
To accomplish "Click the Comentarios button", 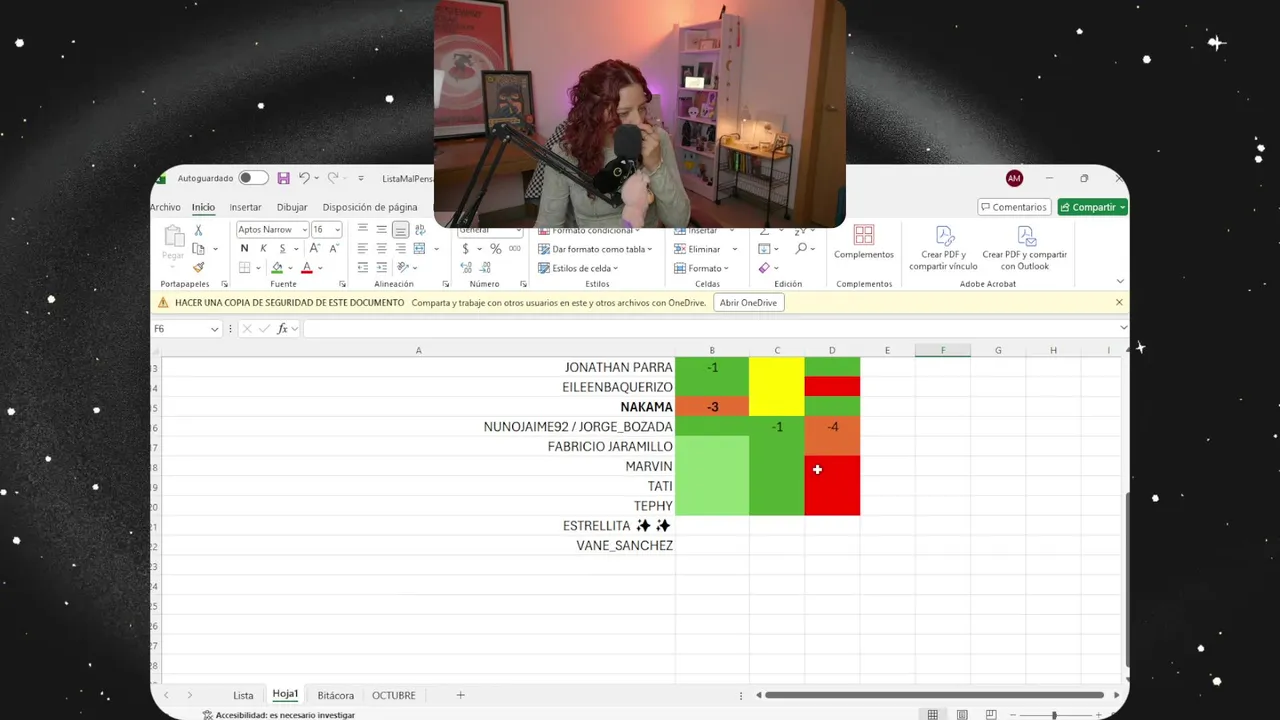I will click(1013, 207).
